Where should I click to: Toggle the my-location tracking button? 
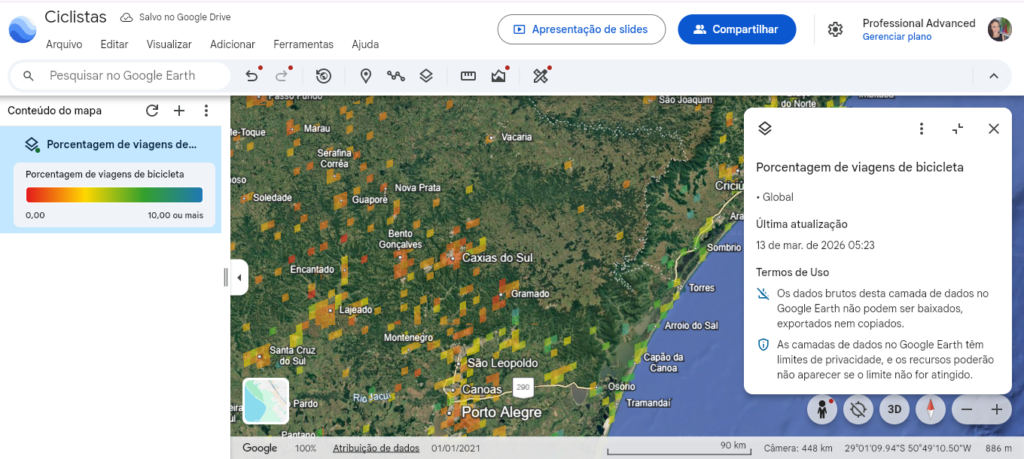[858, 409]
